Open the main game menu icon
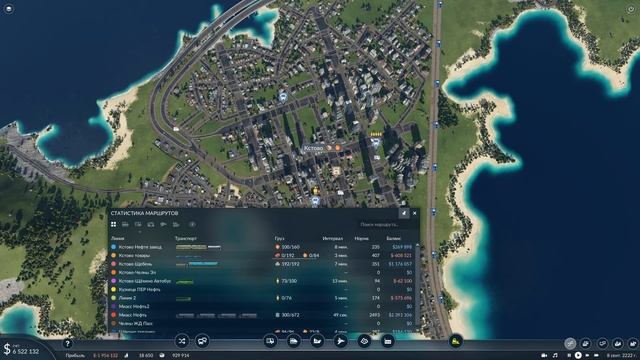This screenshot has height=360, width=640. (x=9, y=9)
